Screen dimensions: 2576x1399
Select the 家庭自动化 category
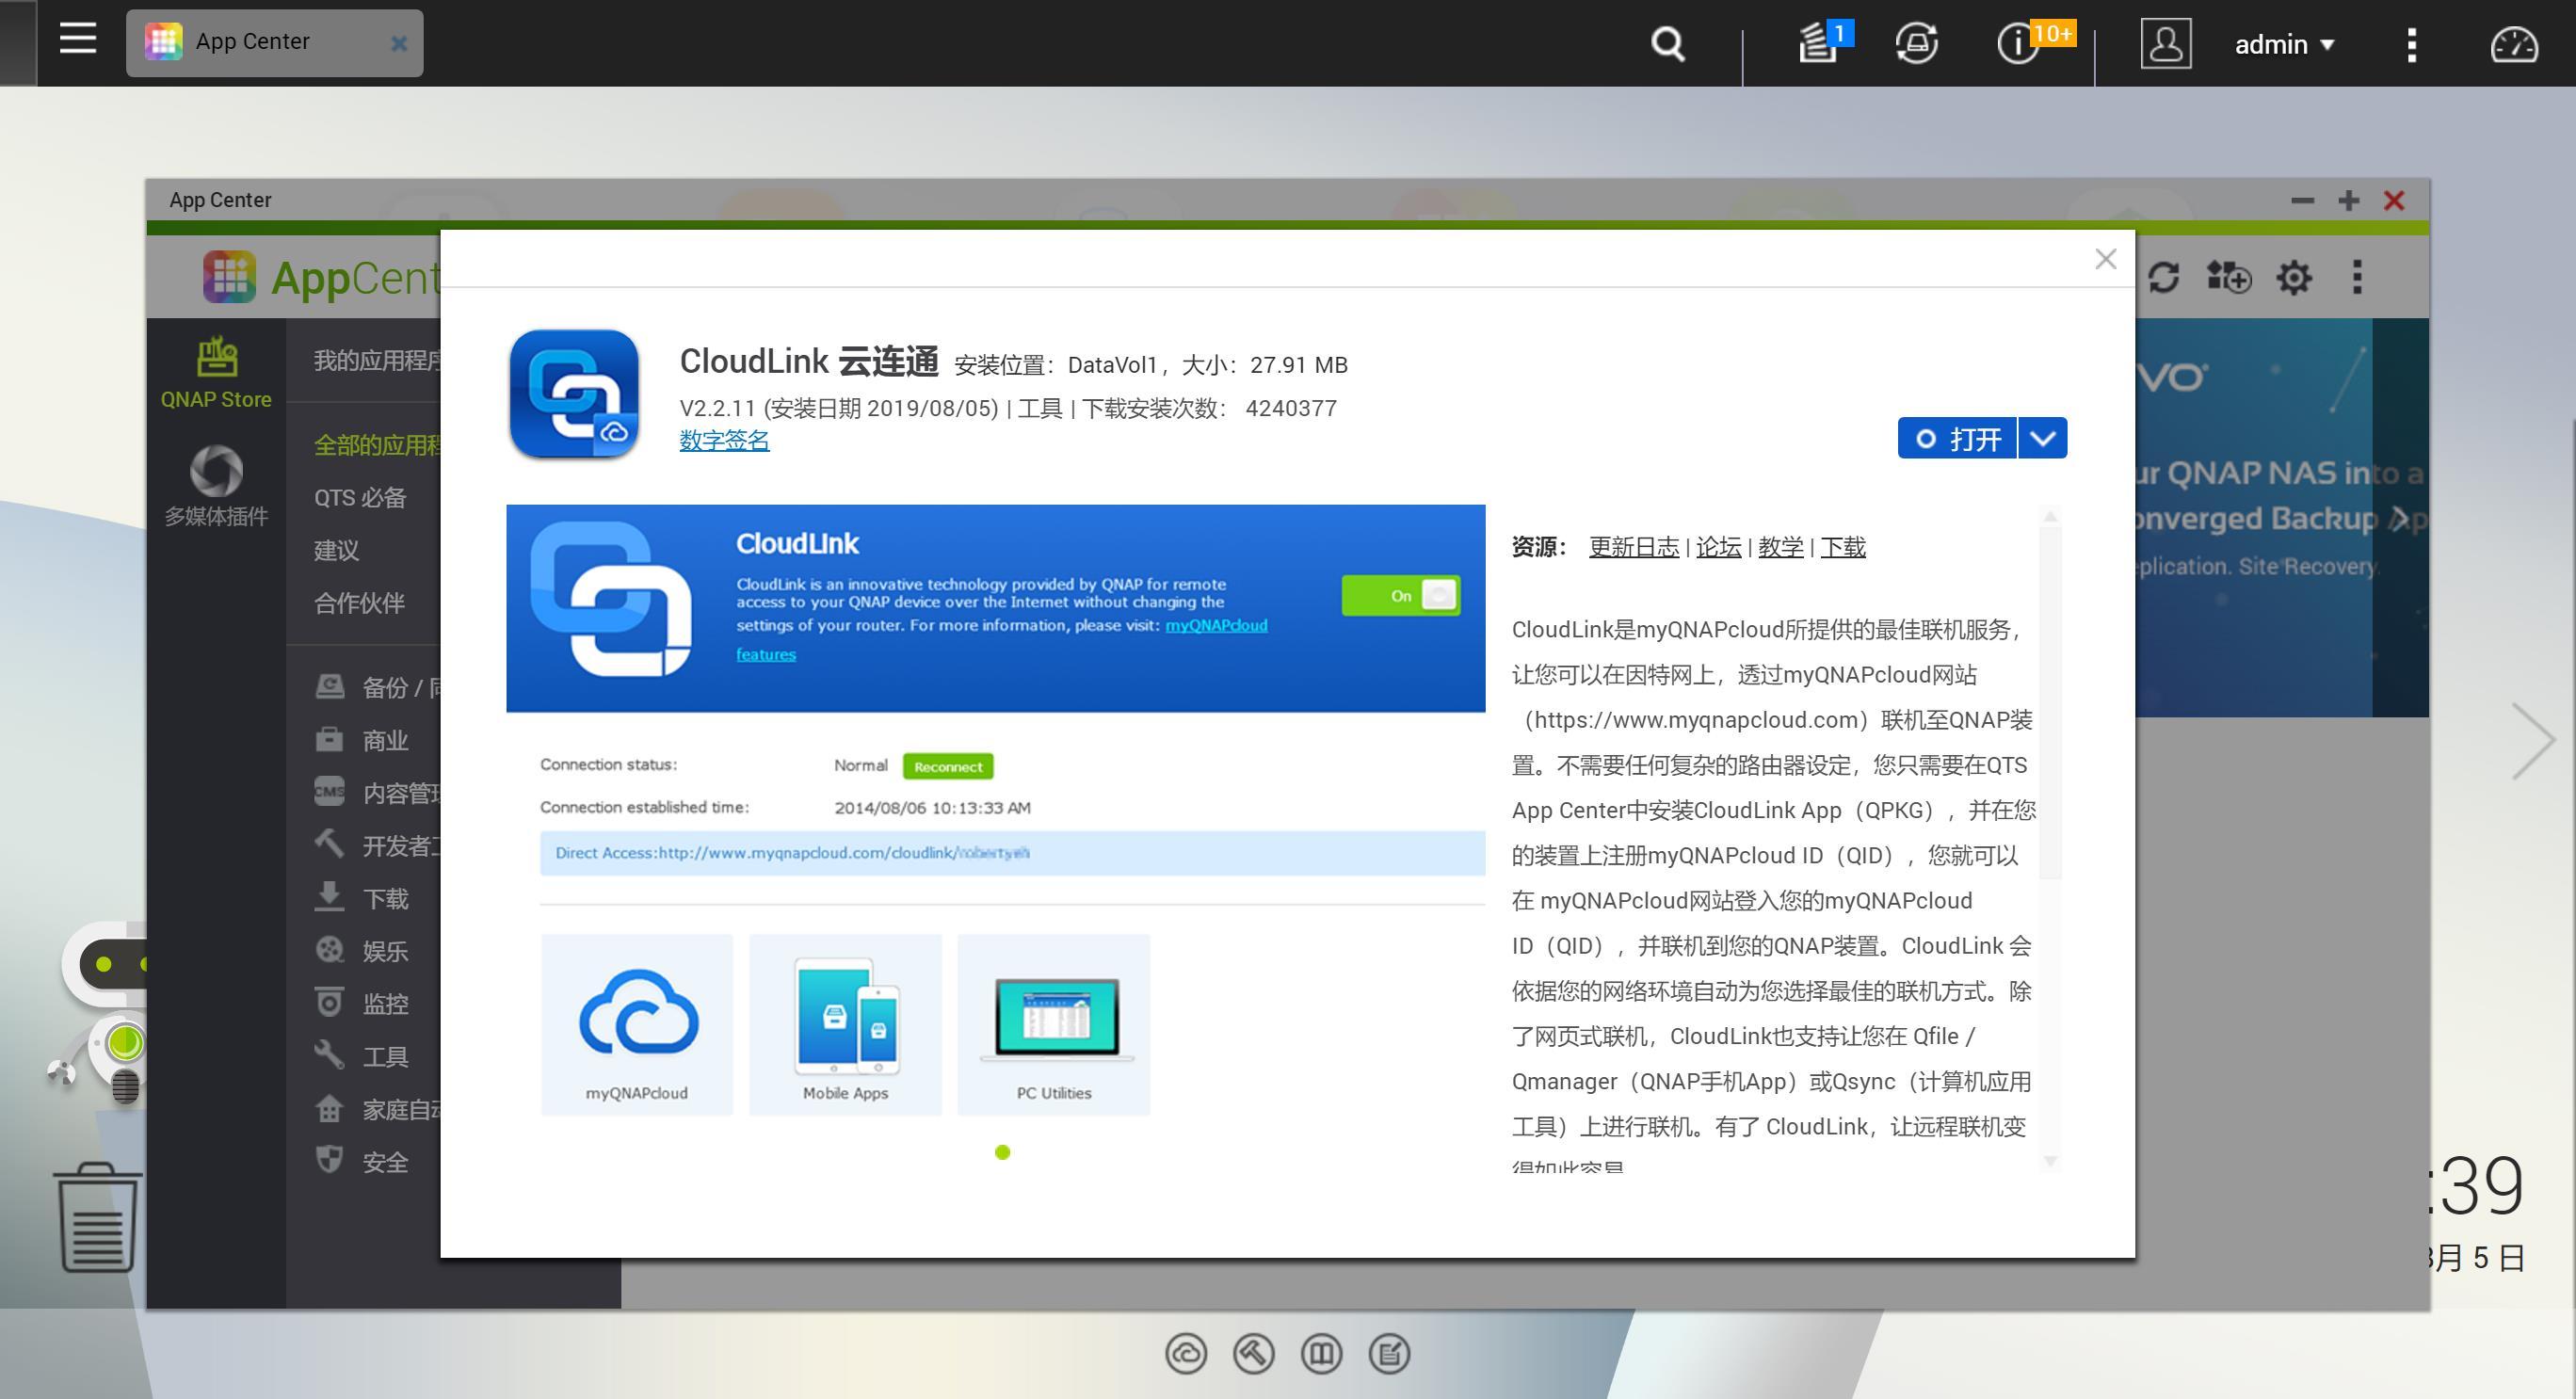[x=377, y=1110]
